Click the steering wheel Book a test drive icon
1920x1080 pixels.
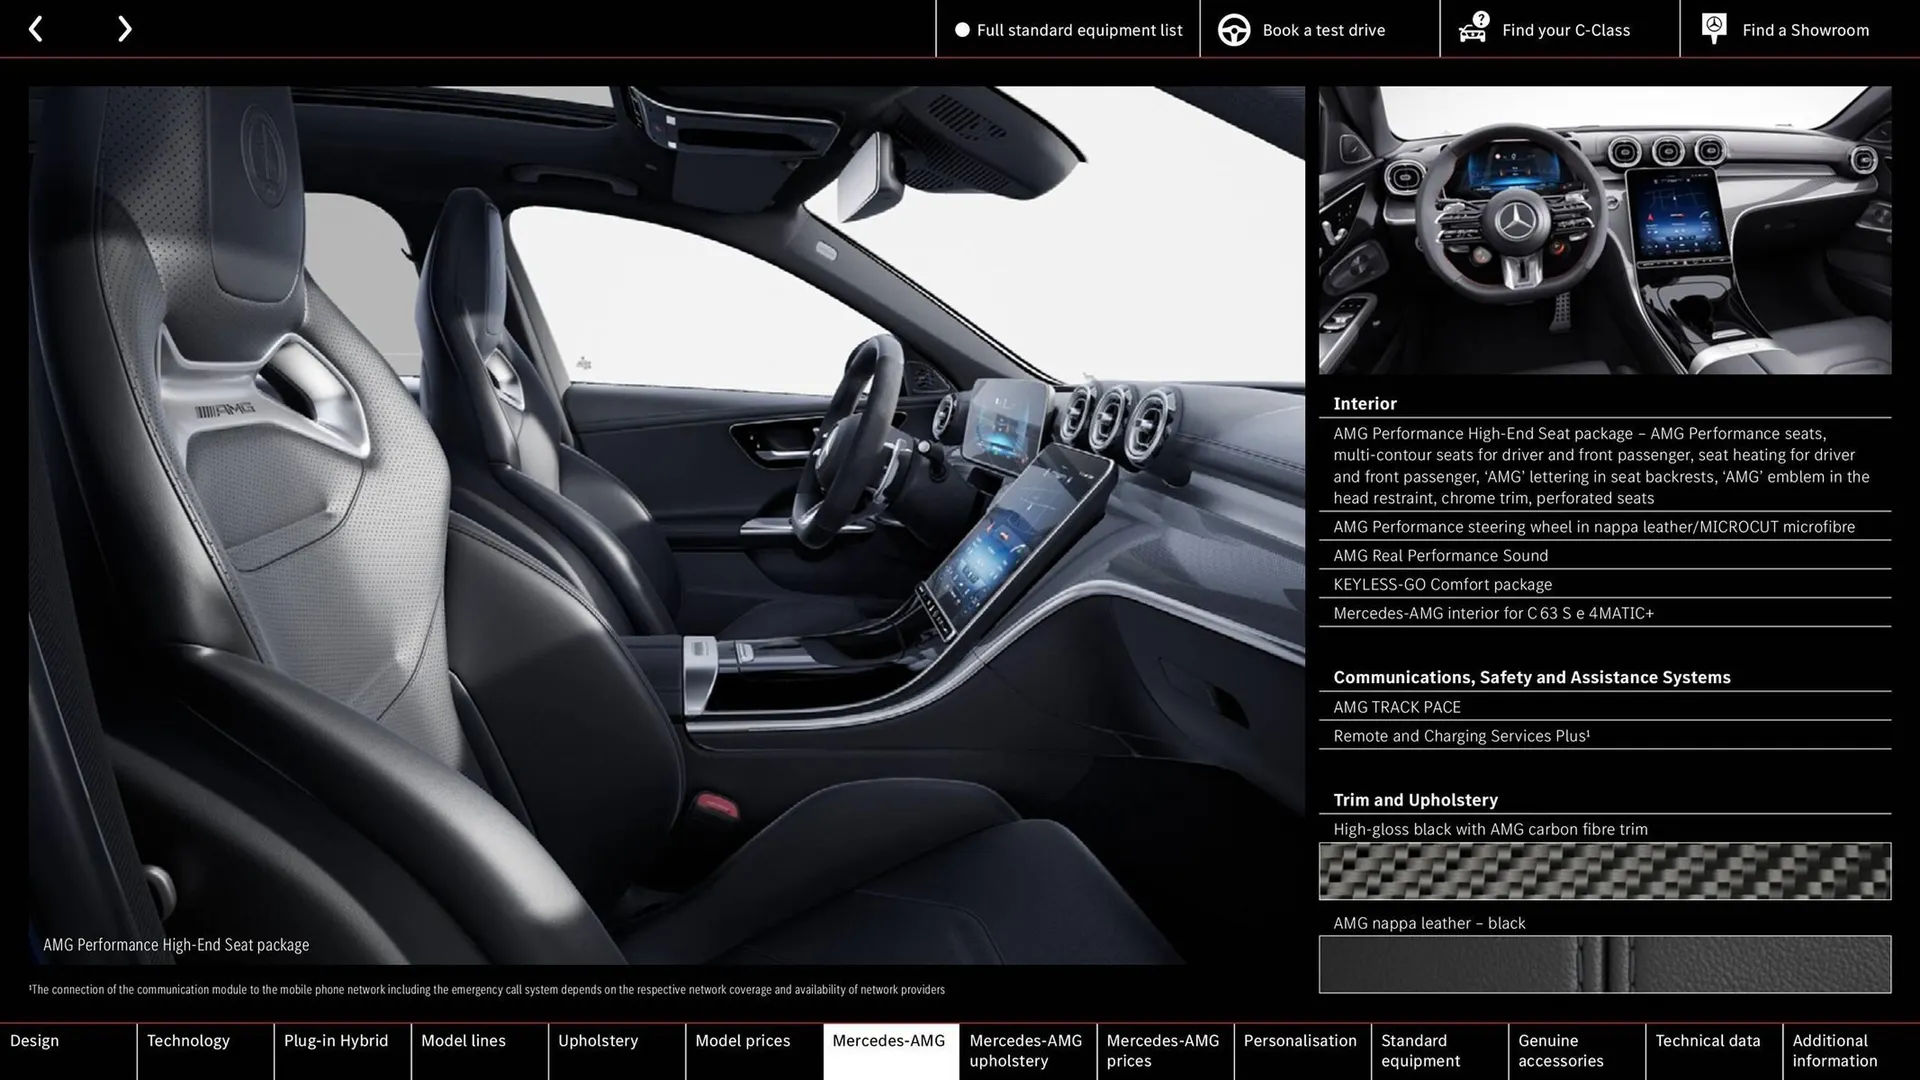point(1234,29)
